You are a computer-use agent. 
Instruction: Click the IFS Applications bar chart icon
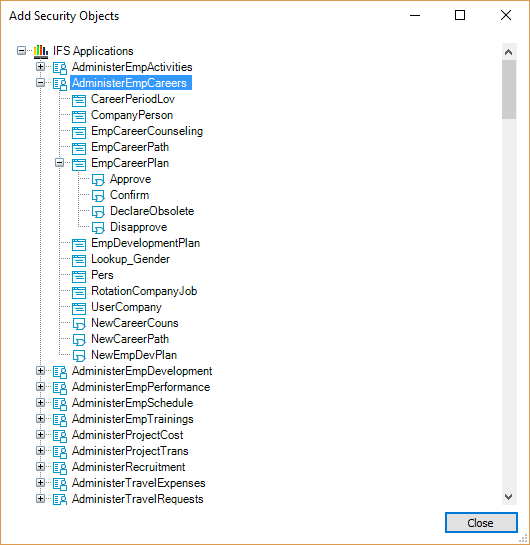41,51
